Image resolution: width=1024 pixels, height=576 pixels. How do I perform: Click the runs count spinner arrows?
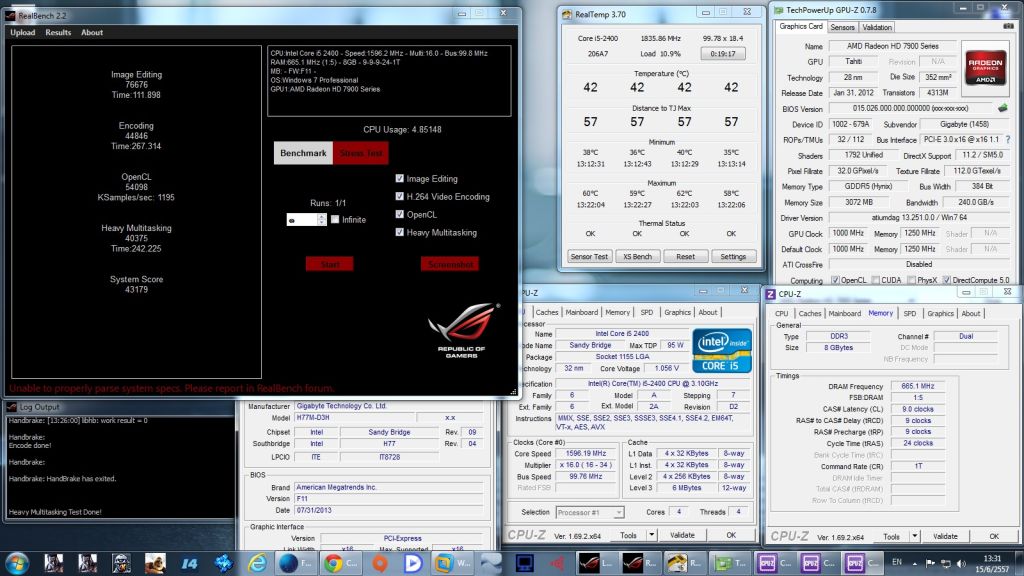[321, 220]
